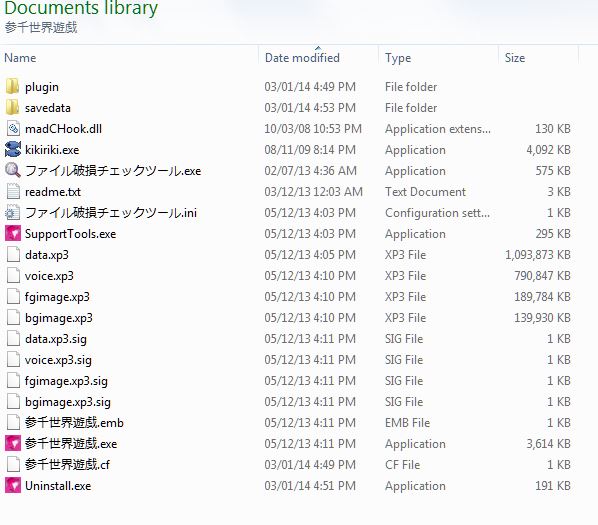Image resolution: width=598 pixels, height=525 pixels.
Task: Click the 参千世界遊戯.exe application icon
Action: pyautogui.click(x=13, y=443)
